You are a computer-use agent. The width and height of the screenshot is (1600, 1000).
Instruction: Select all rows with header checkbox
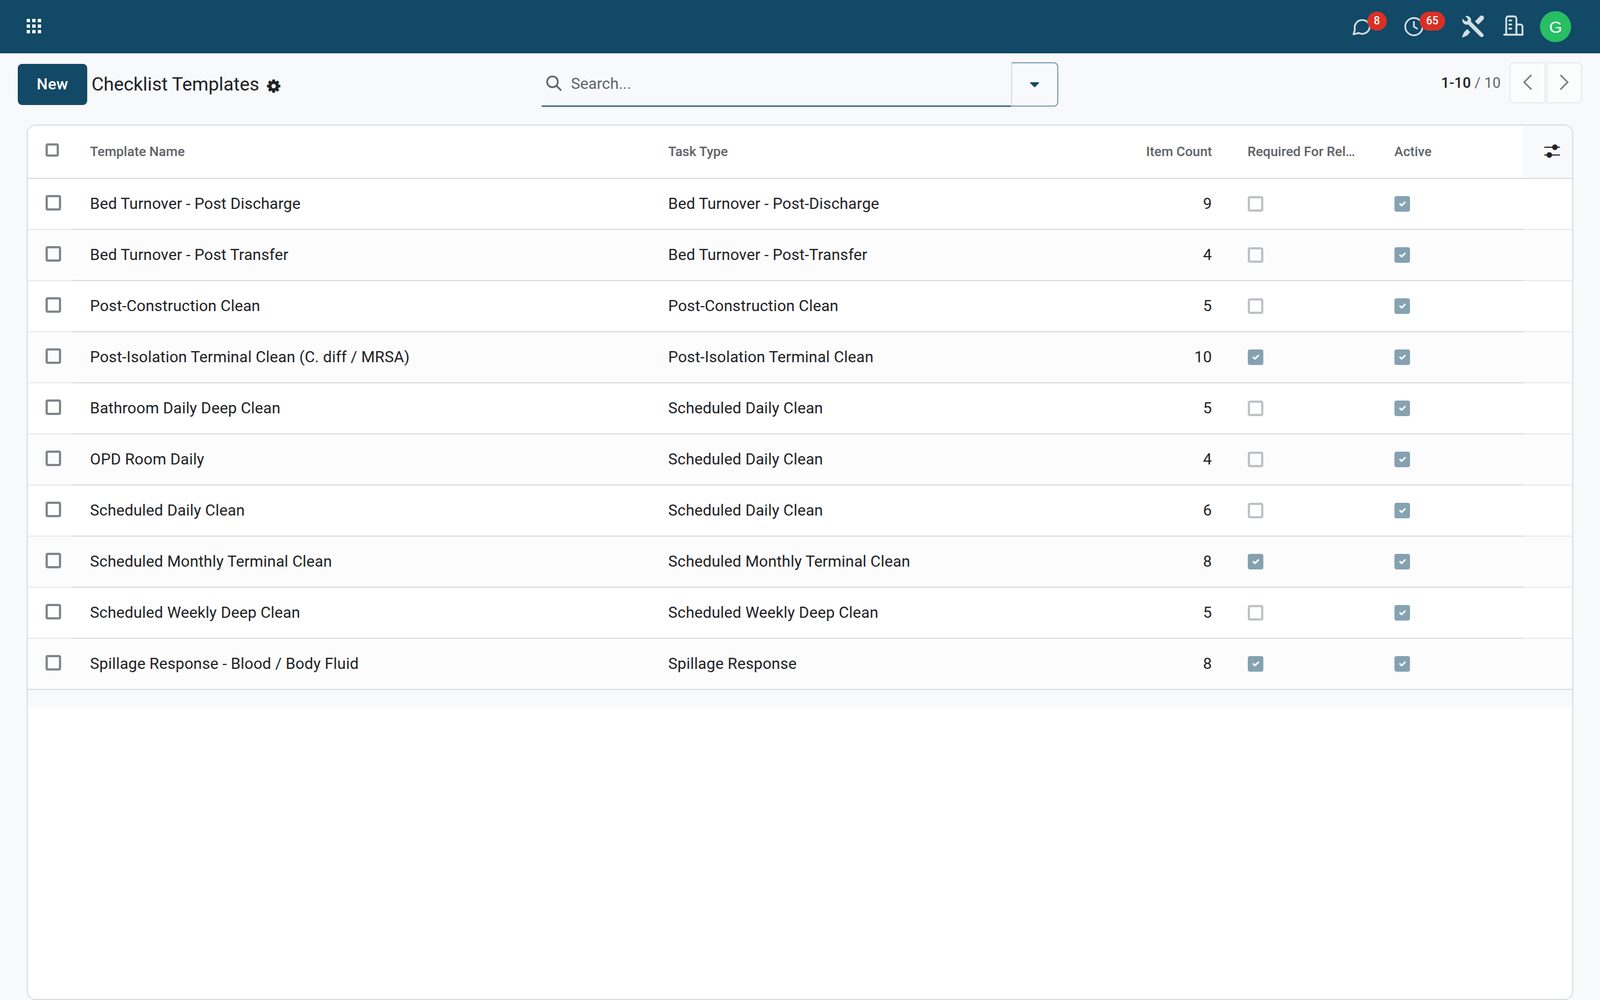(x=53, y=150)
